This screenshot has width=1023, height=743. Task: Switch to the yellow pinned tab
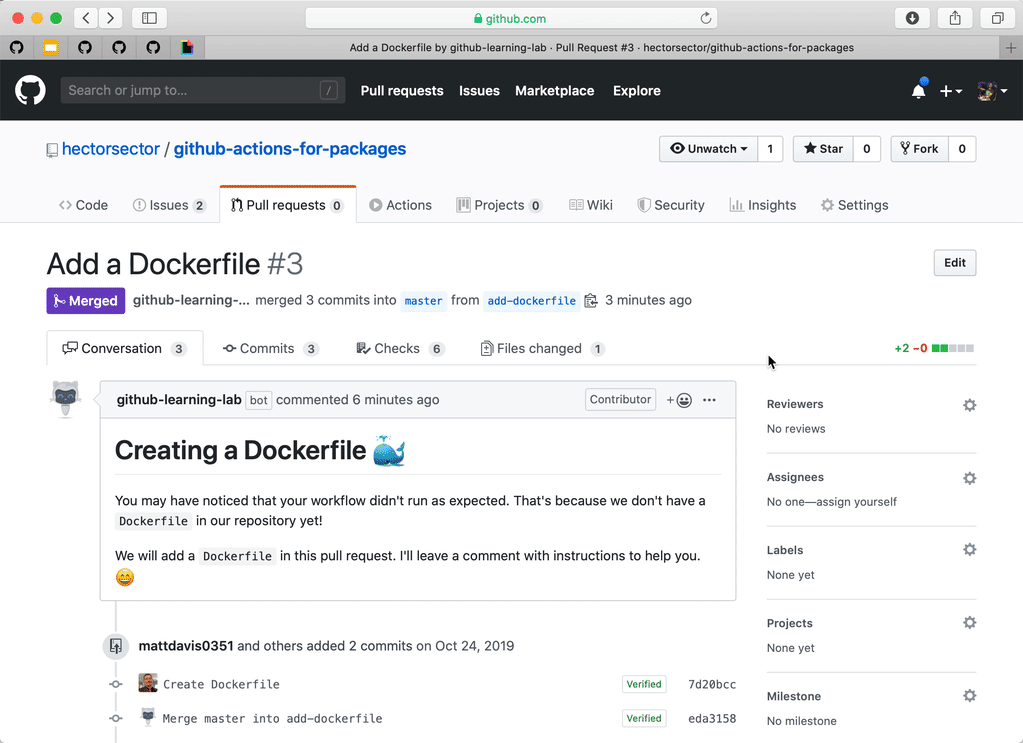[51, 48]
